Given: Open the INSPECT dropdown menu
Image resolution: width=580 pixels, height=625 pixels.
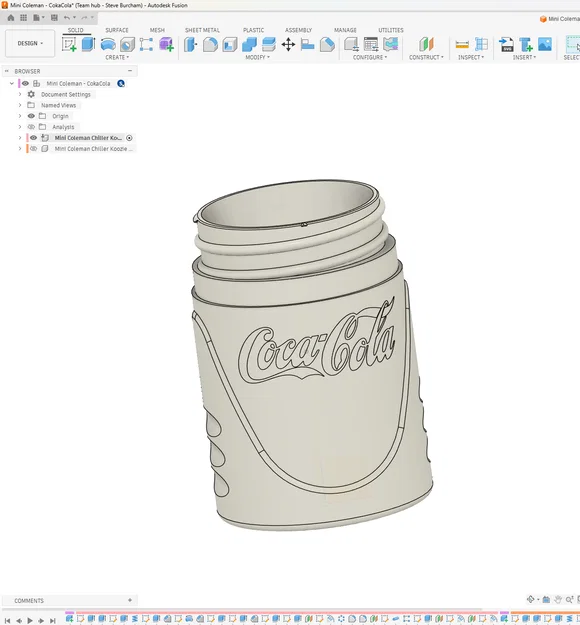Looking at the screenshot, I should [x=471, y=57].
